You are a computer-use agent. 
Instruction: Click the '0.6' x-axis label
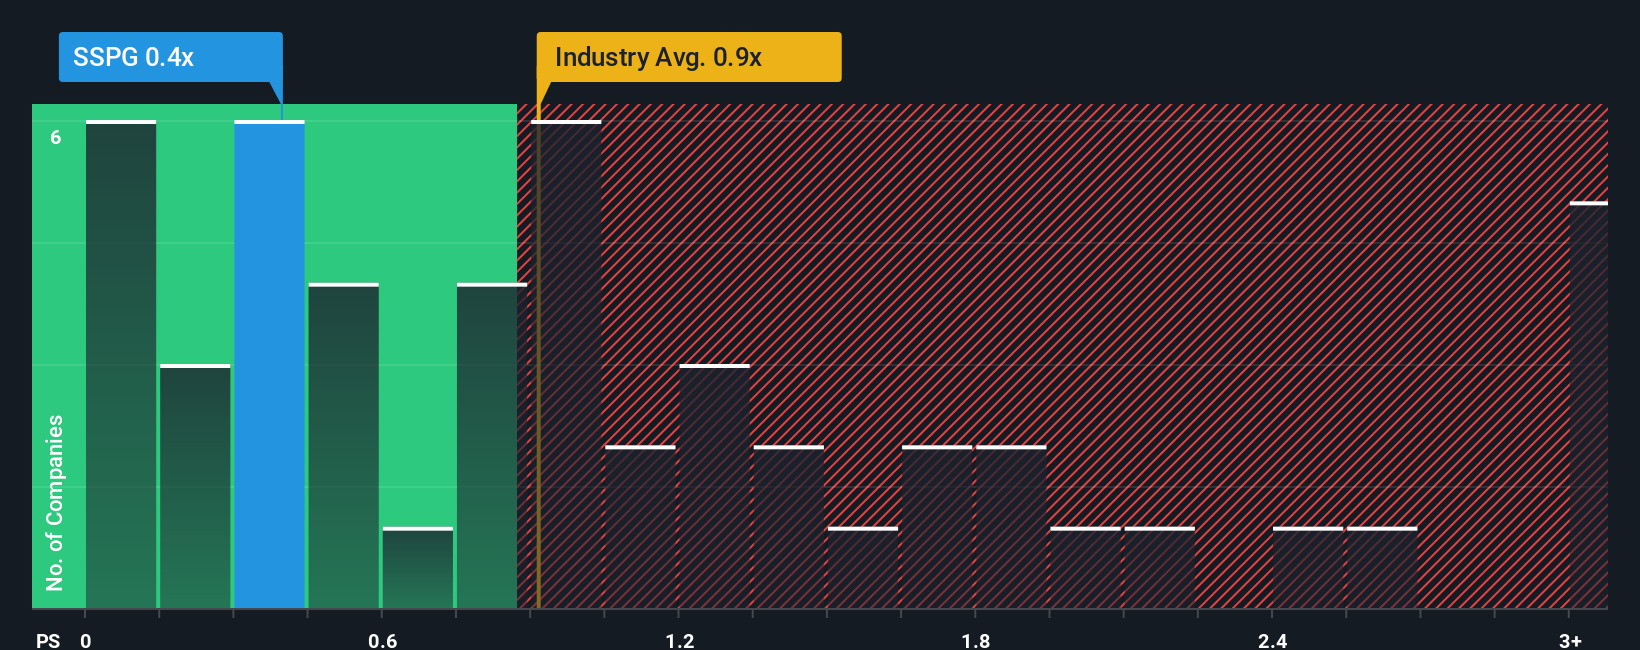(x=383, y=640)
